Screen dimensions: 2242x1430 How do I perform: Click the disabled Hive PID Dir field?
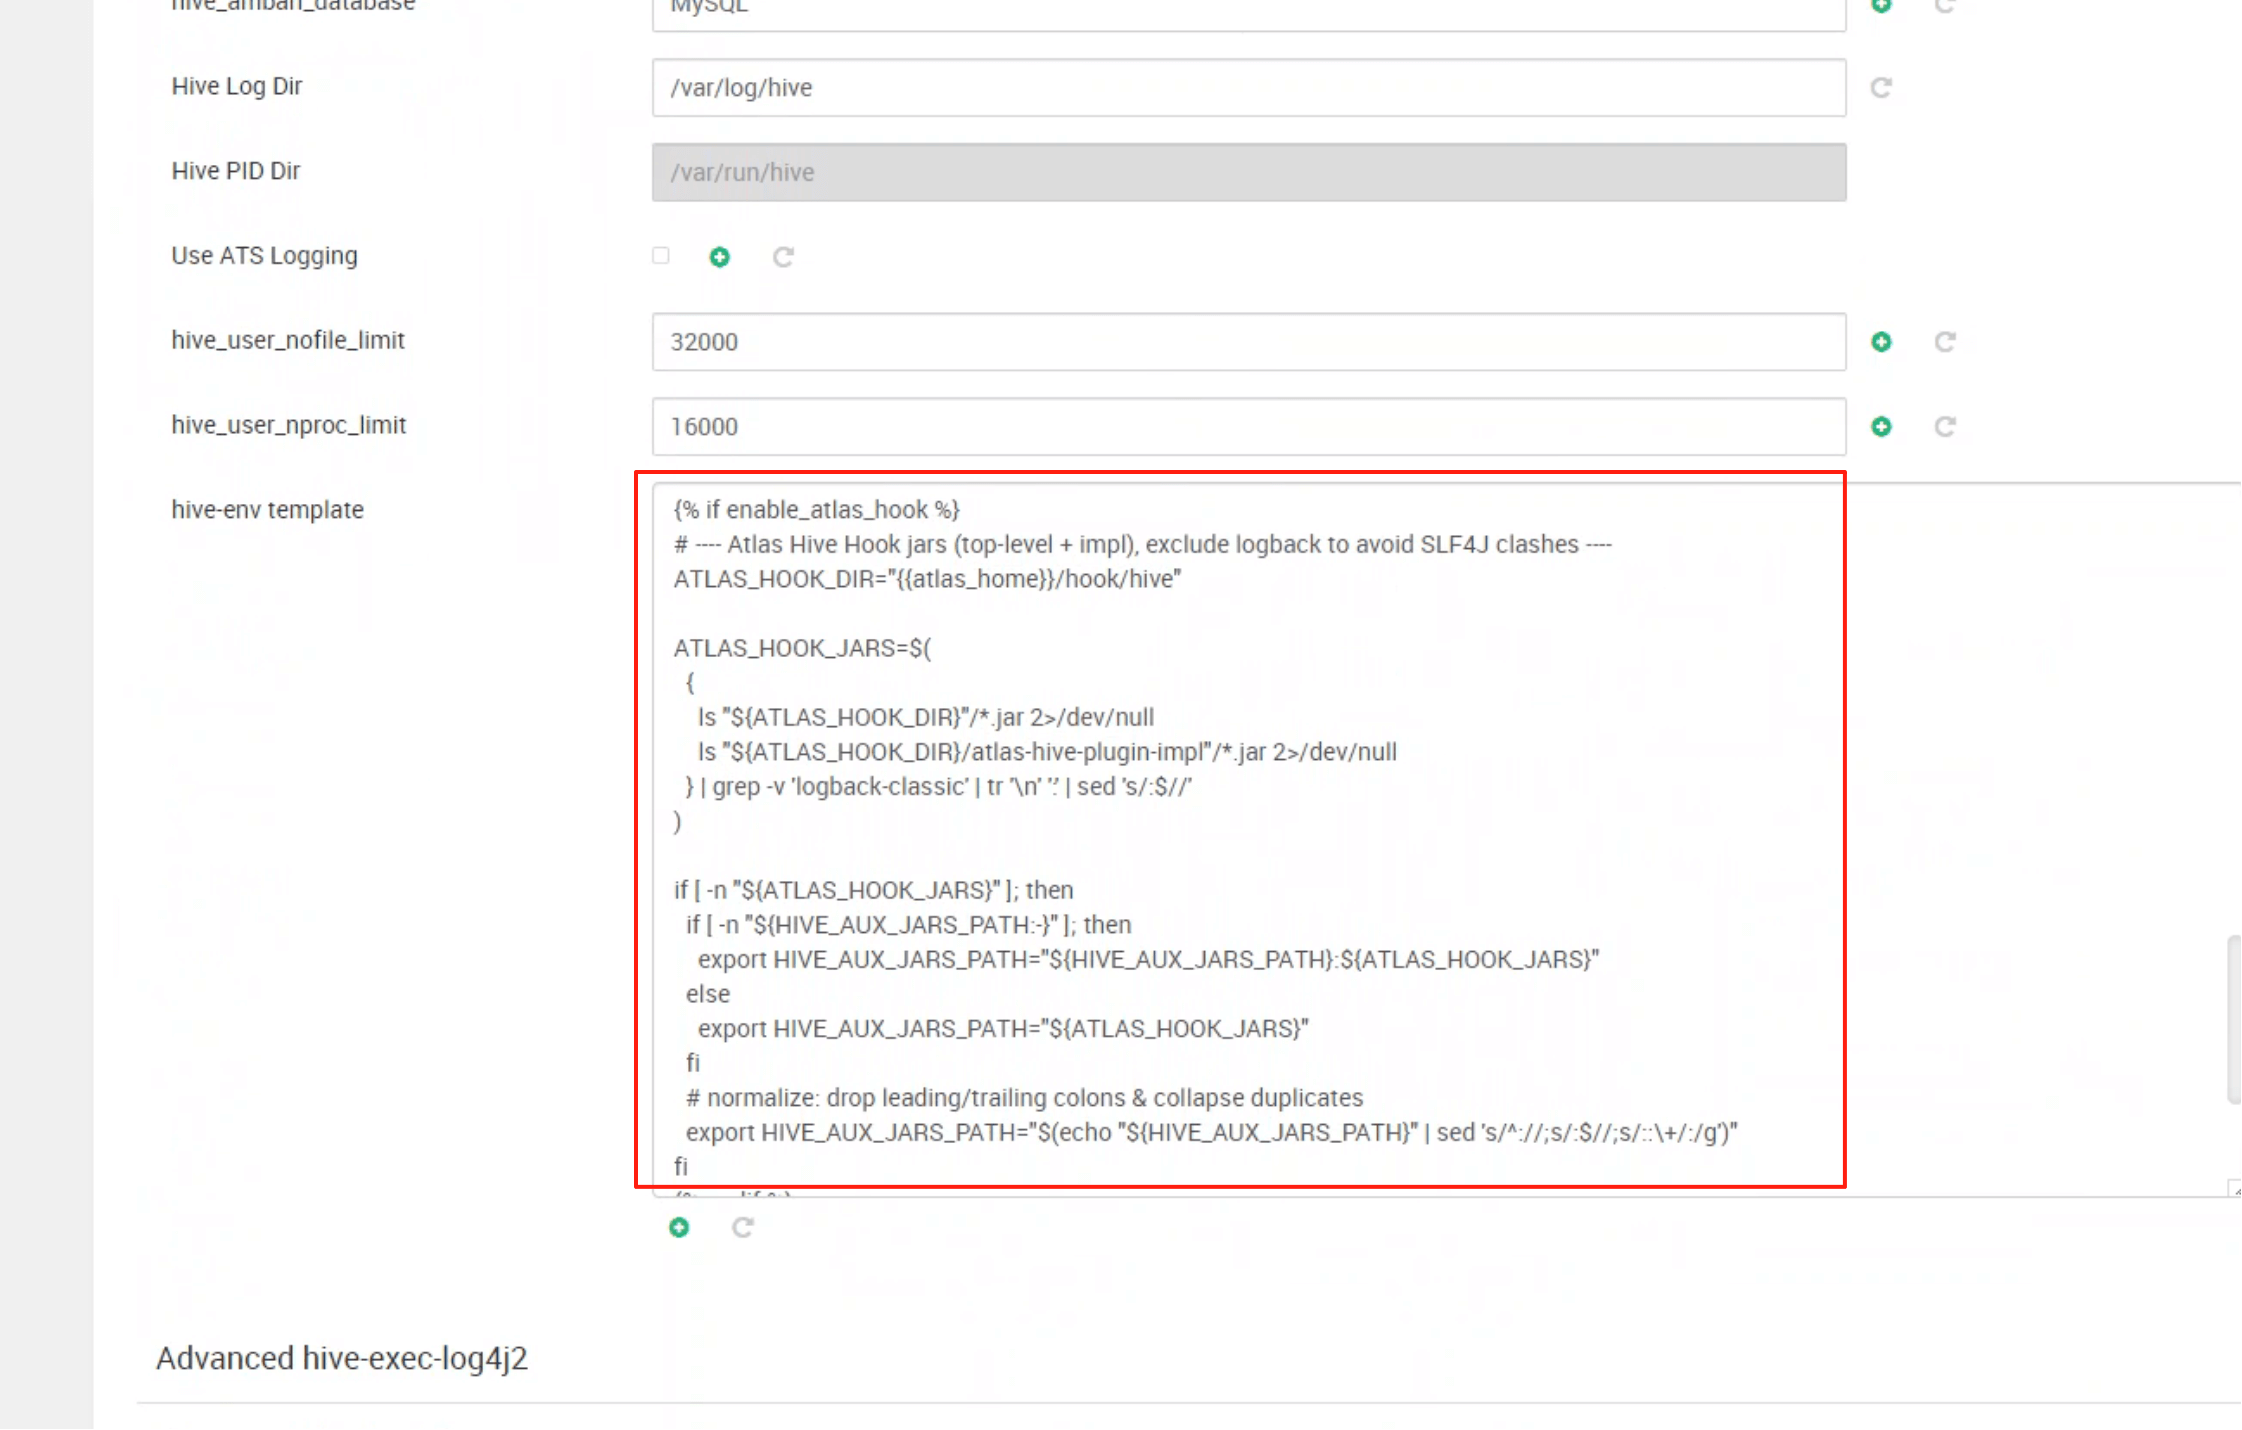point(1248,172)
